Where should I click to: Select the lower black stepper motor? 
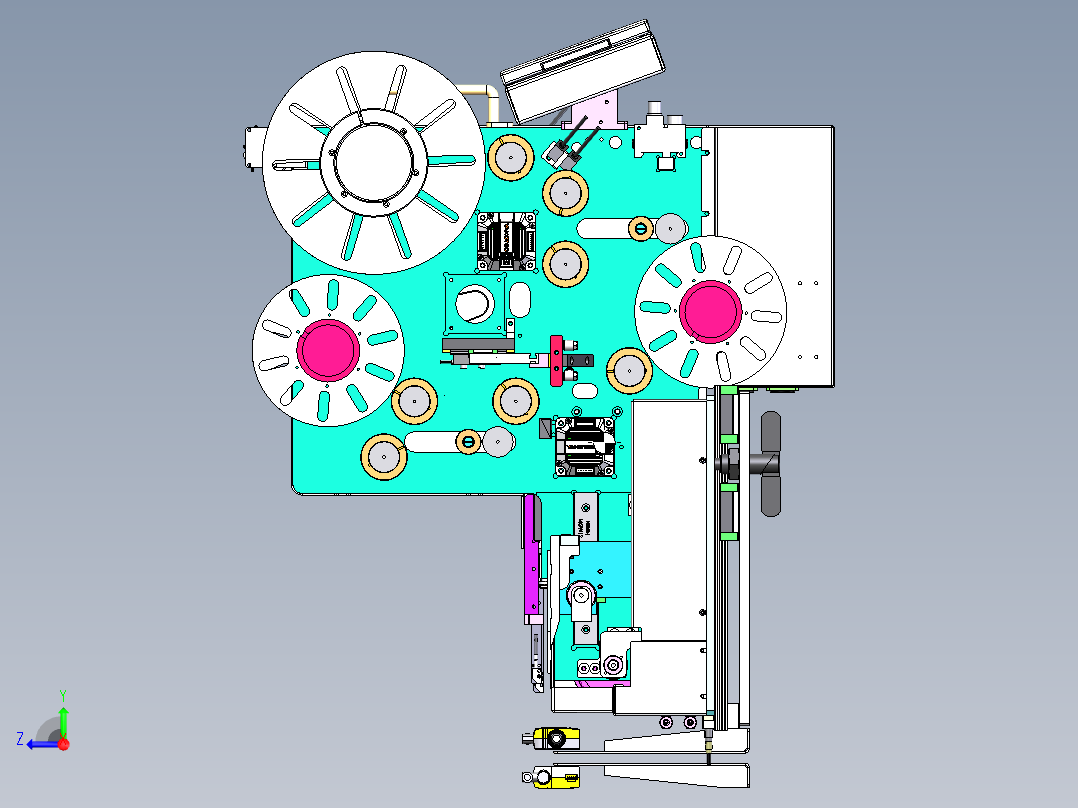point(584,447)
